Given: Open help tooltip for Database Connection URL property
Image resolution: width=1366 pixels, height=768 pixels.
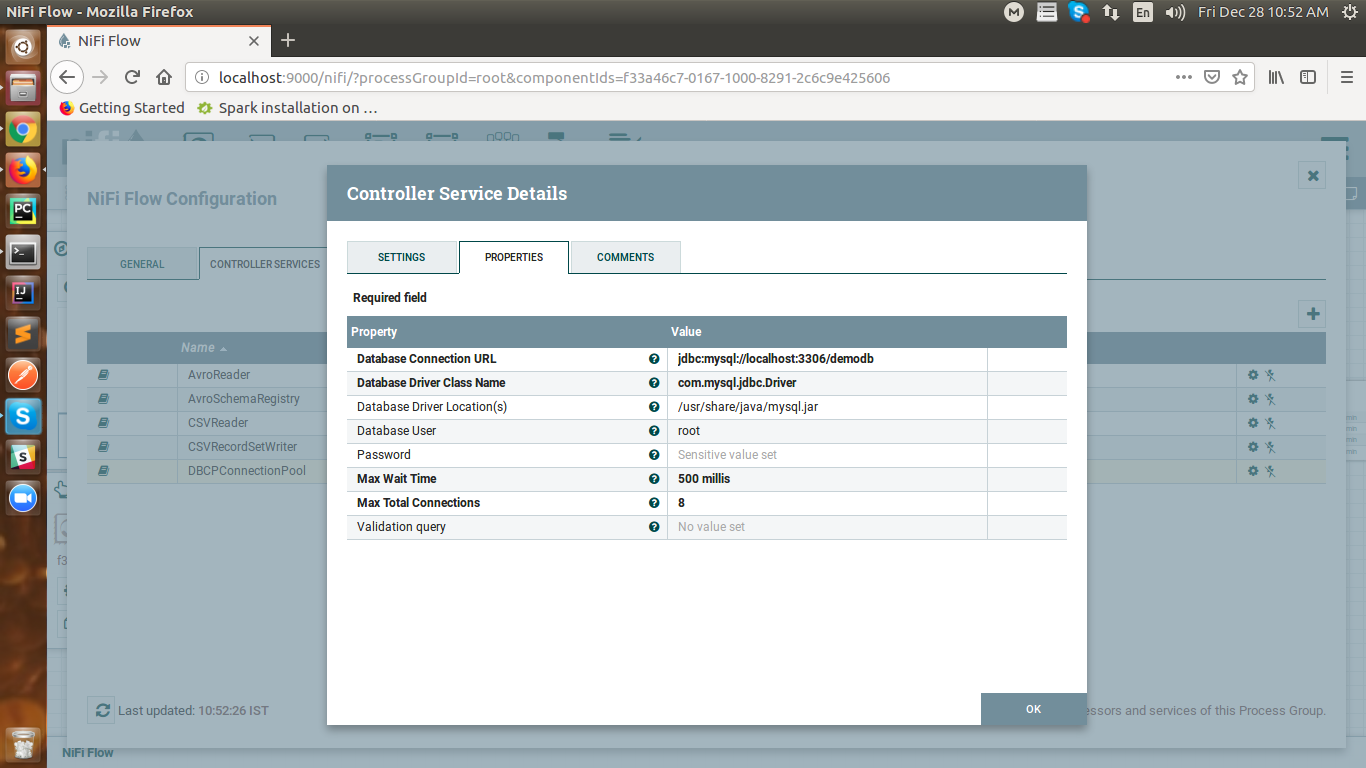Looking at the screenshot, I should (655, 358).
